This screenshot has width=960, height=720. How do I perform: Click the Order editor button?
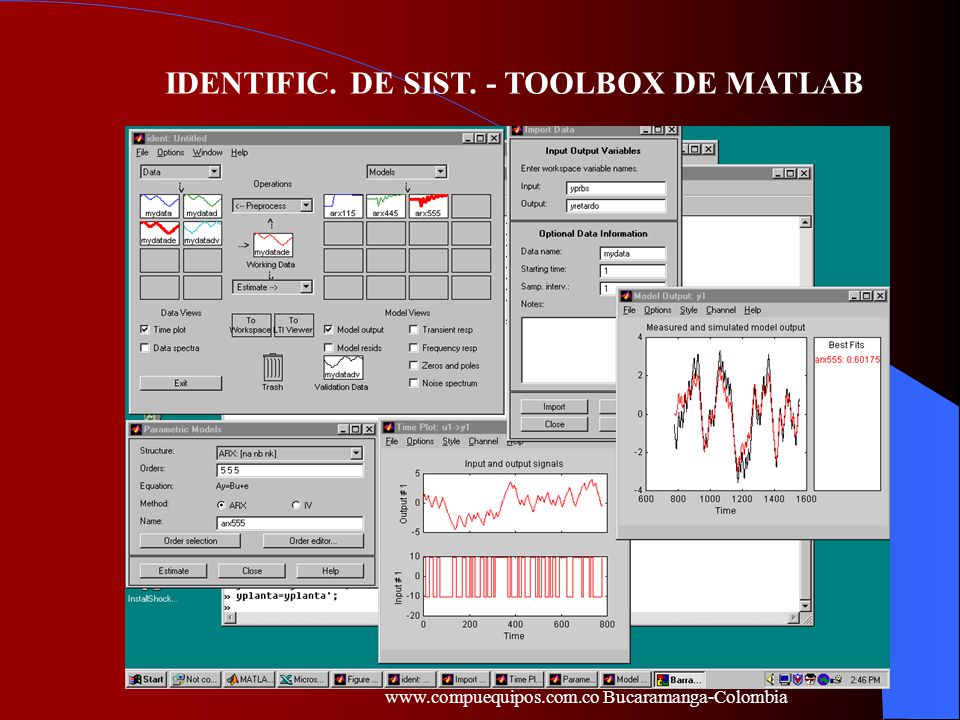click(313, 541)
